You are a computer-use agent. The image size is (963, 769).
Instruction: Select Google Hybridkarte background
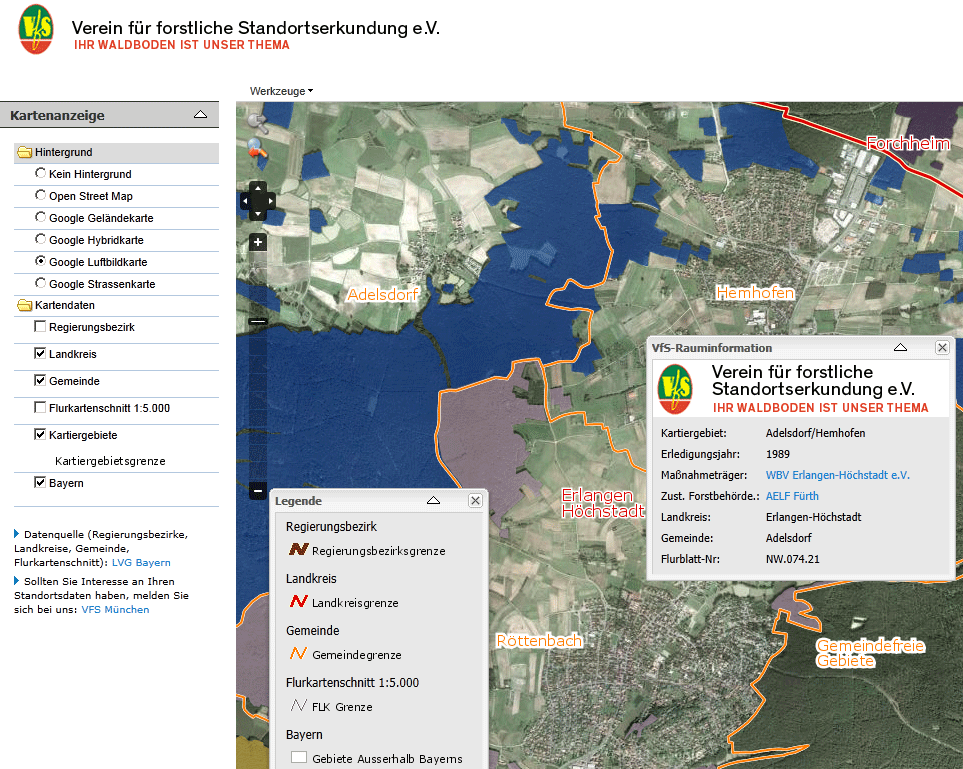coord(41,239)
